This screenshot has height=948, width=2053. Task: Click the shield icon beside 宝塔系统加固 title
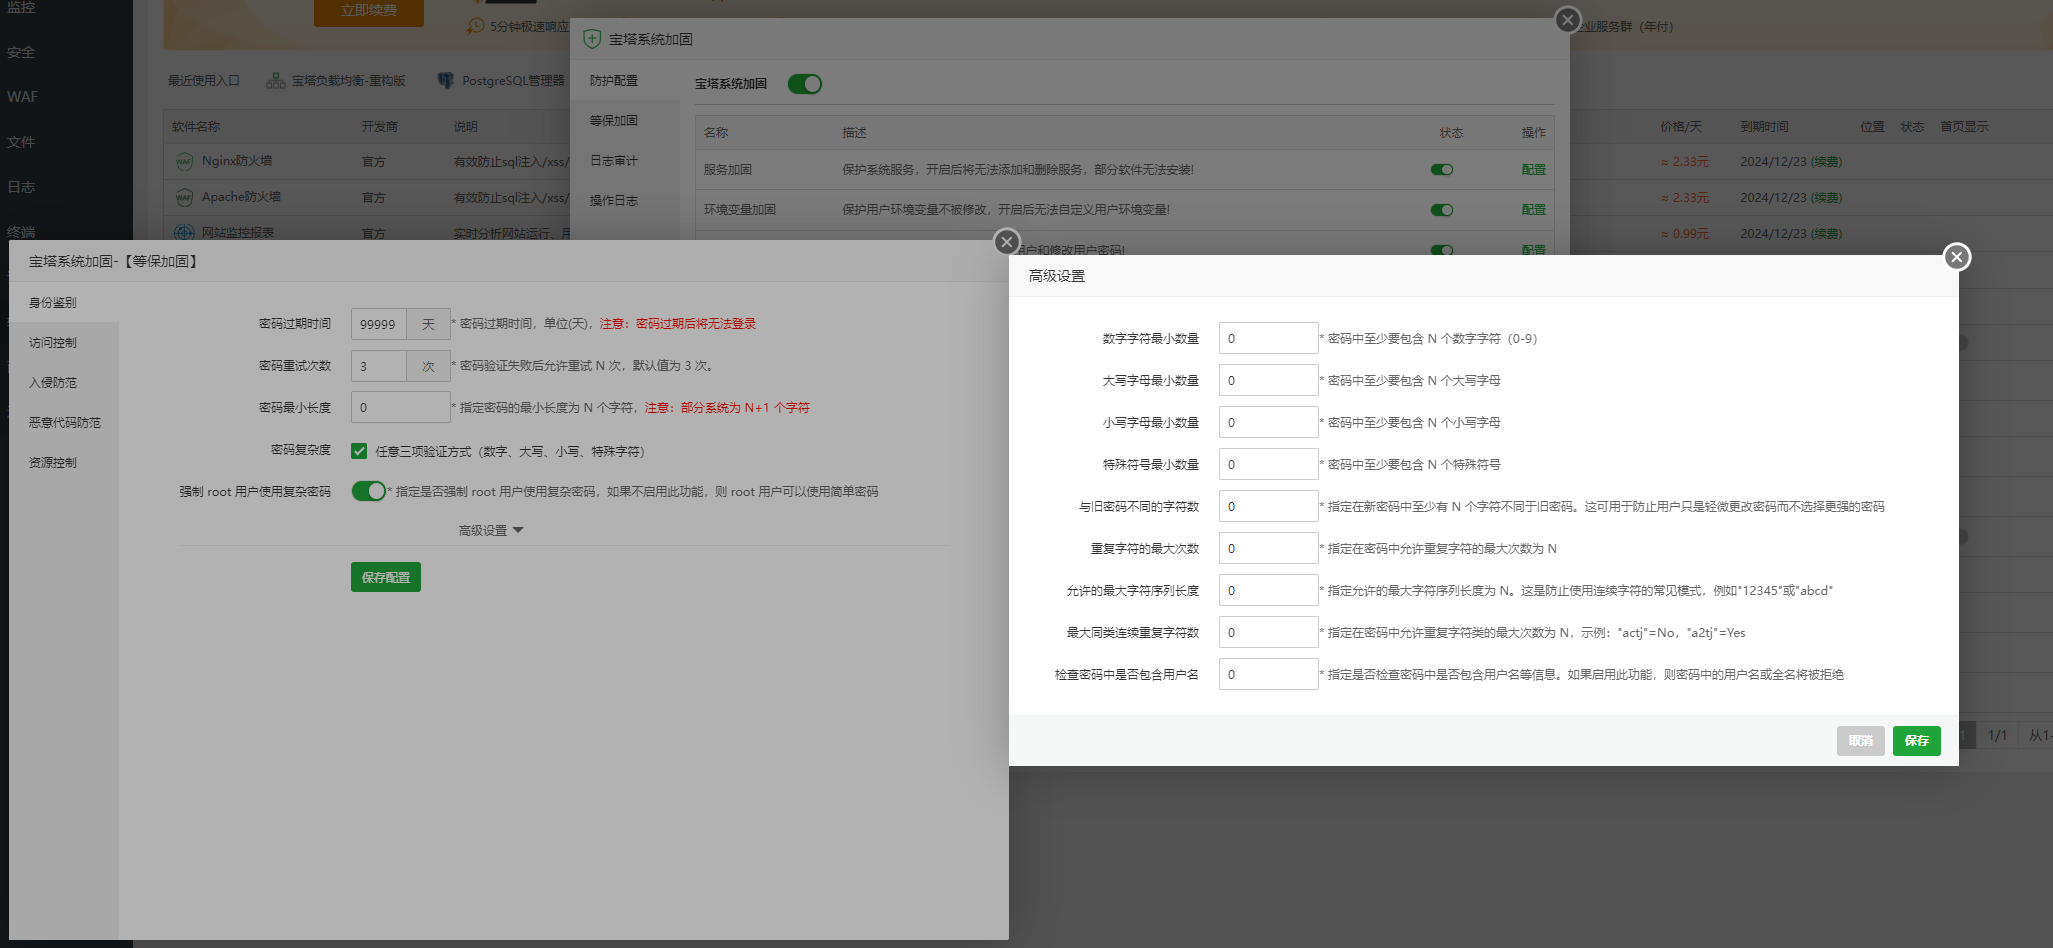(x=592, y=39)
